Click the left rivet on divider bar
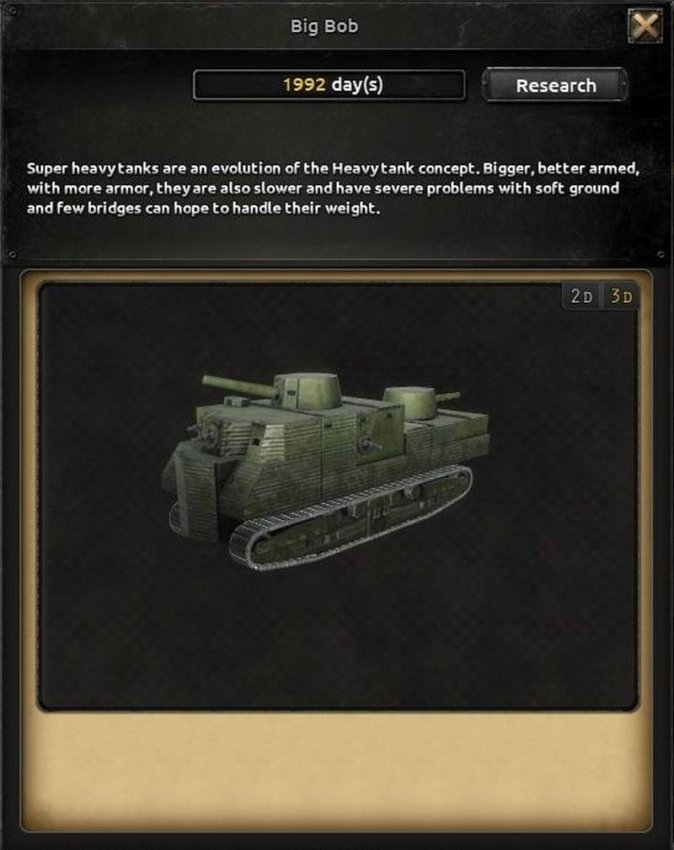 12,254
